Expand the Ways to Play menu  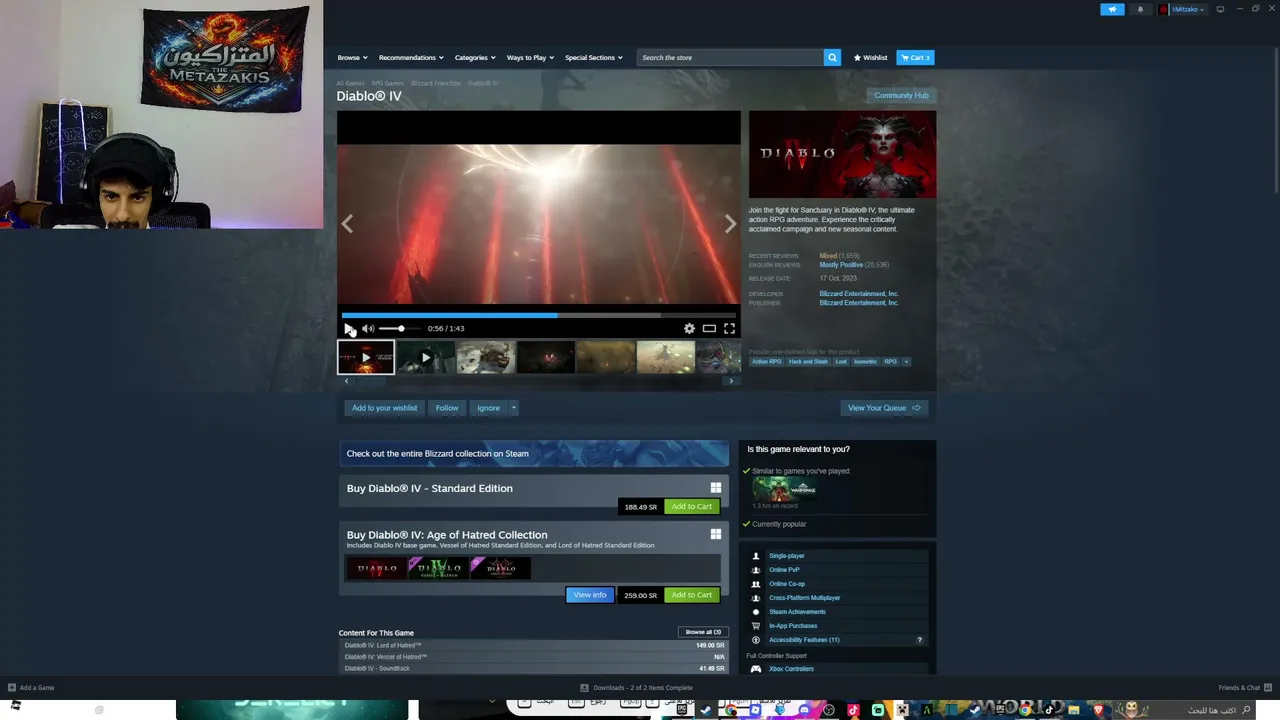pyautogui.click(x=530, y=57)
